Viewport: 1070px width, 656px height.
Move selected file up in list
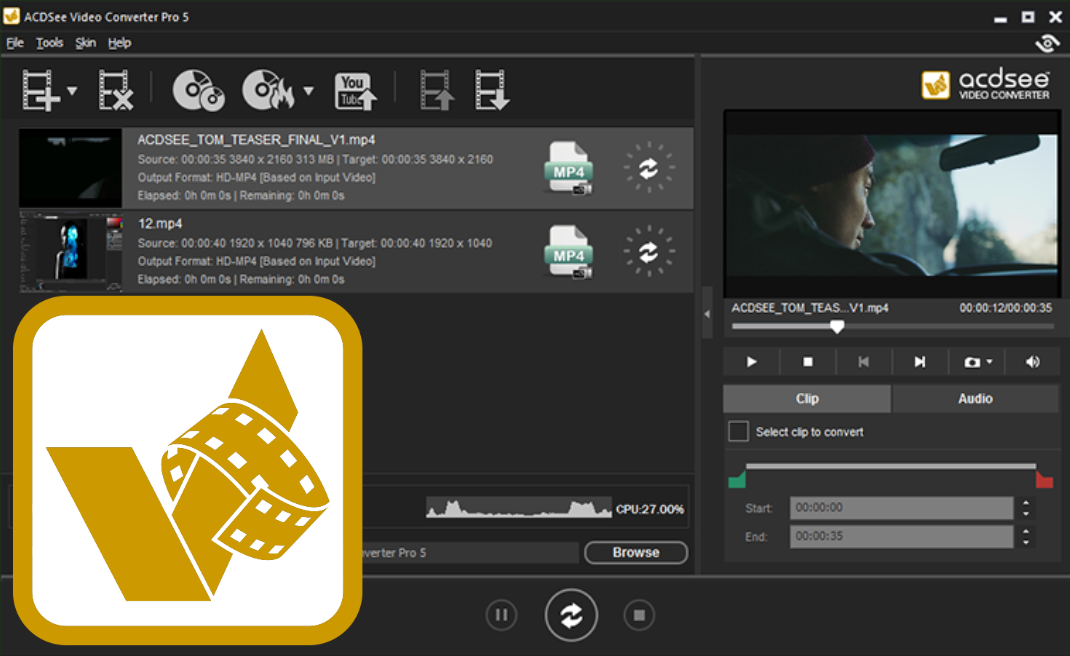437,90
